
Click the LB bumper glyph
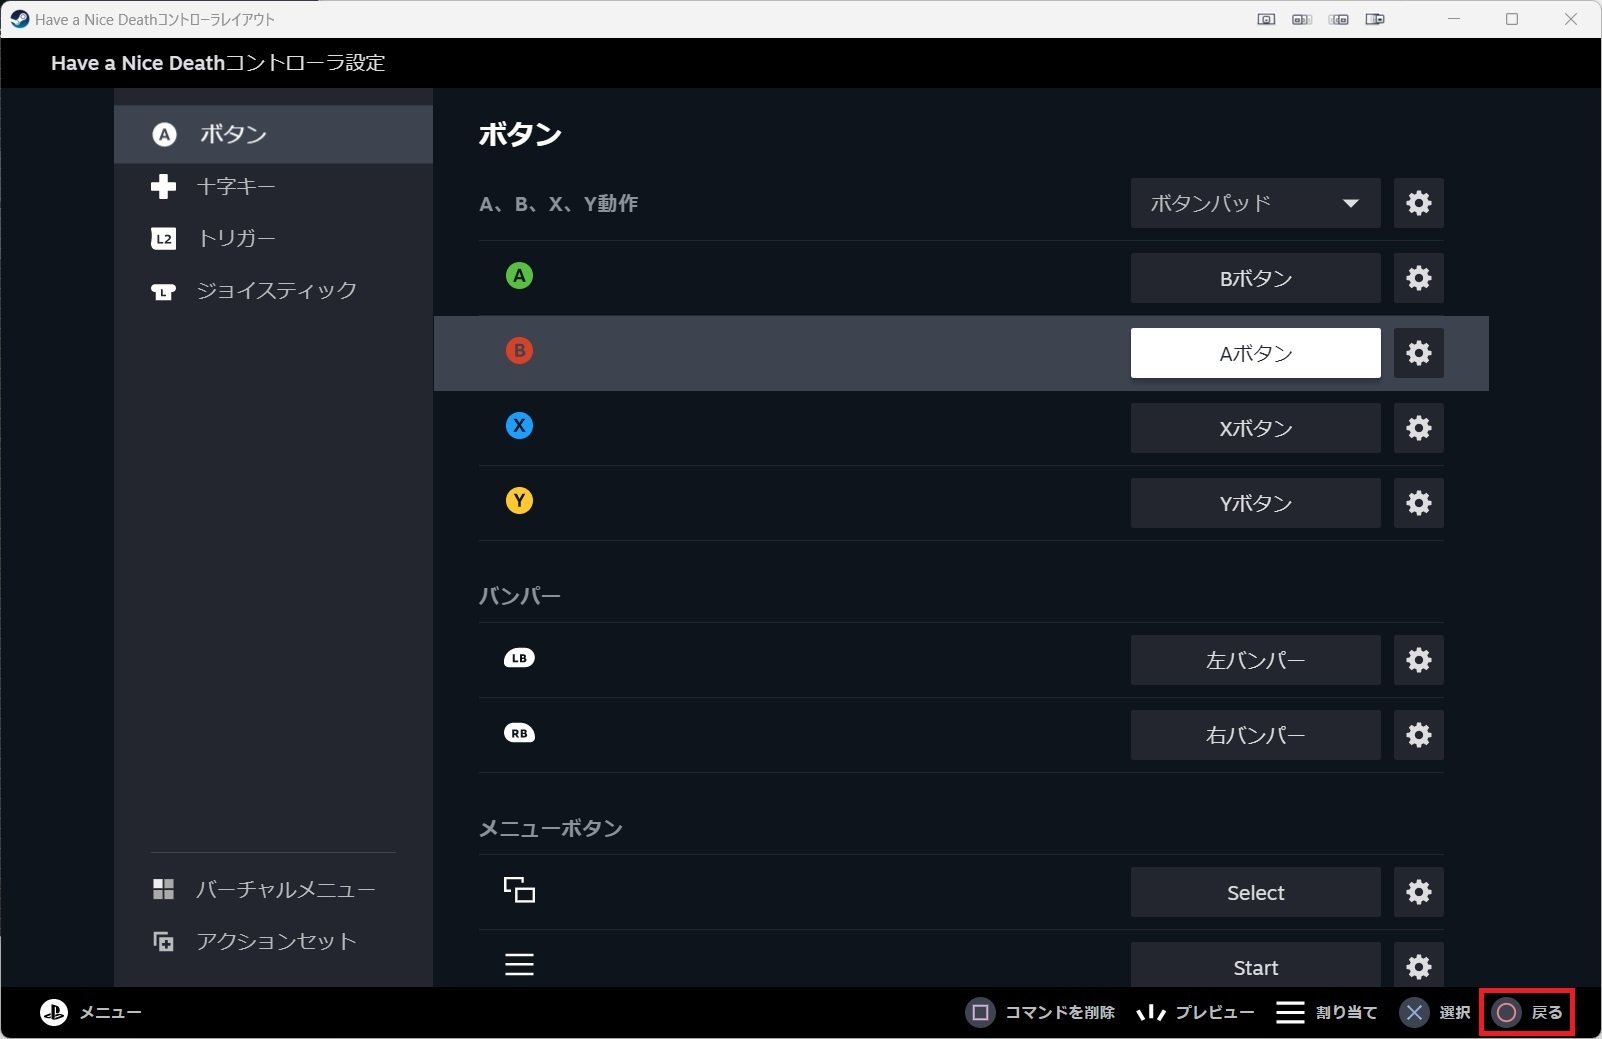(519, 658)
